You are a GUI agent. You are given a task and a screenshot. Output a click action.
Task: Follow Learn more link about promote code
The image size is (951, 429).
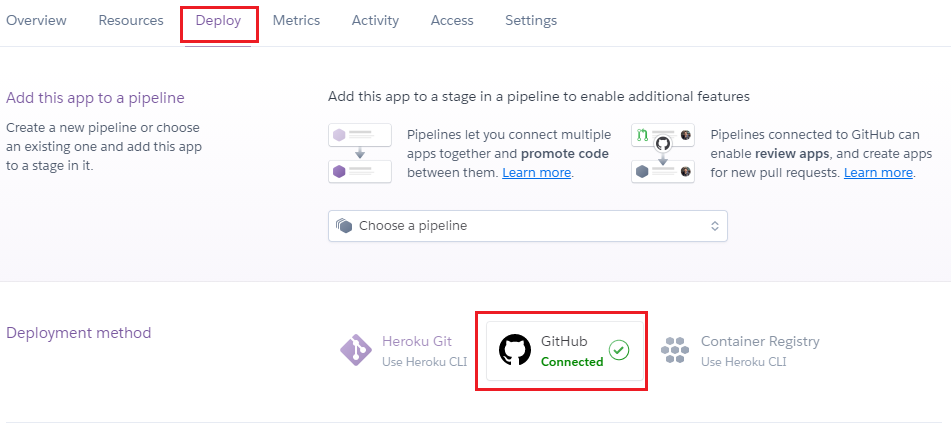pos(537,173)
